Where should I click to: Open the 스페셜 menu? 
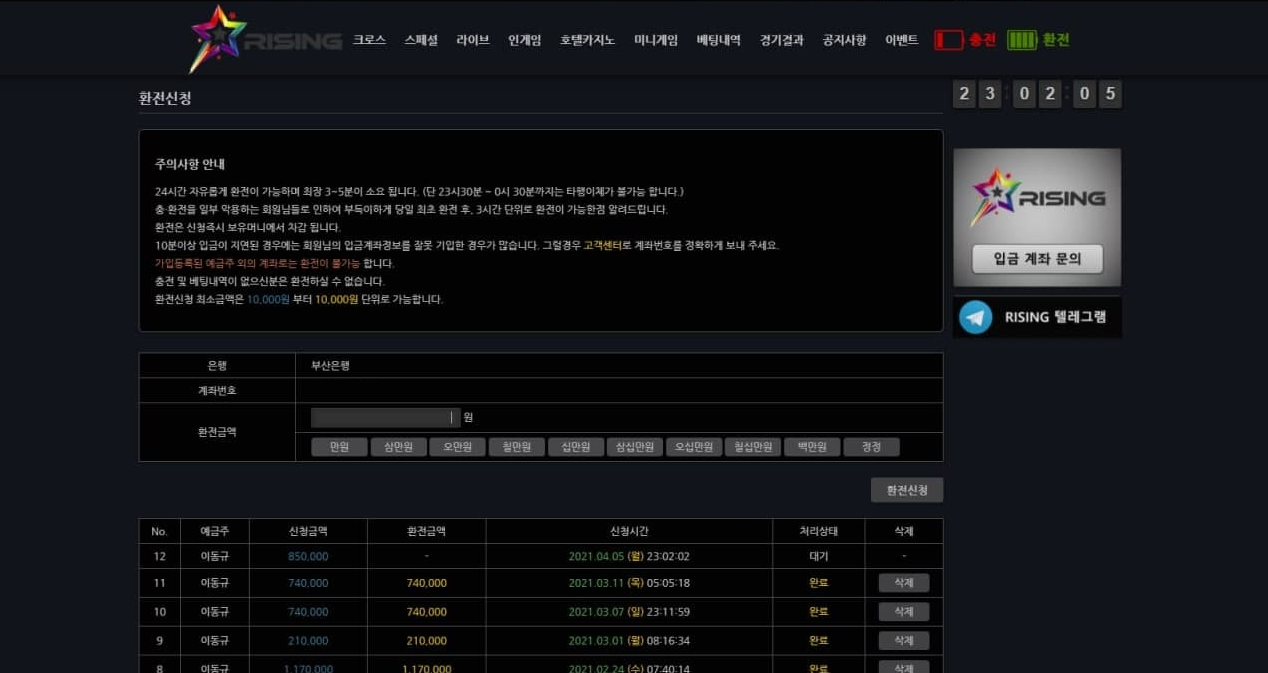pos(421,40)
